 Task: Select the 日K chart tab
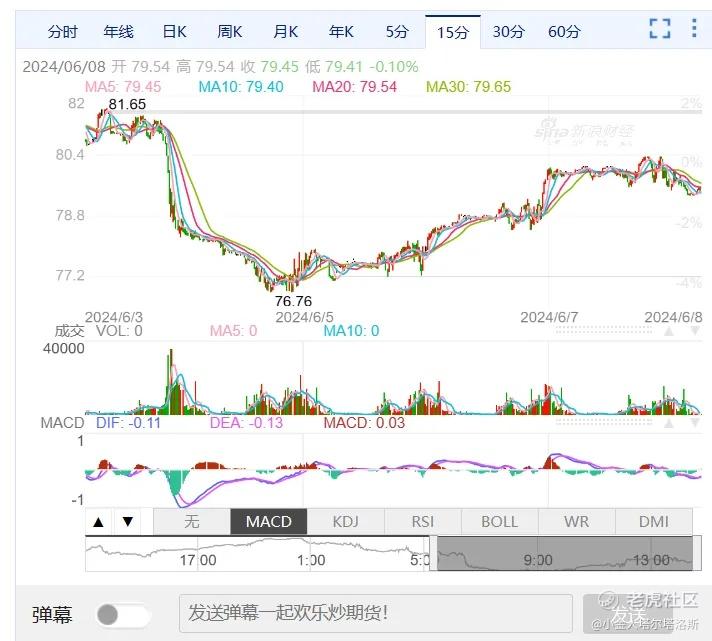[x=174, y=32]
